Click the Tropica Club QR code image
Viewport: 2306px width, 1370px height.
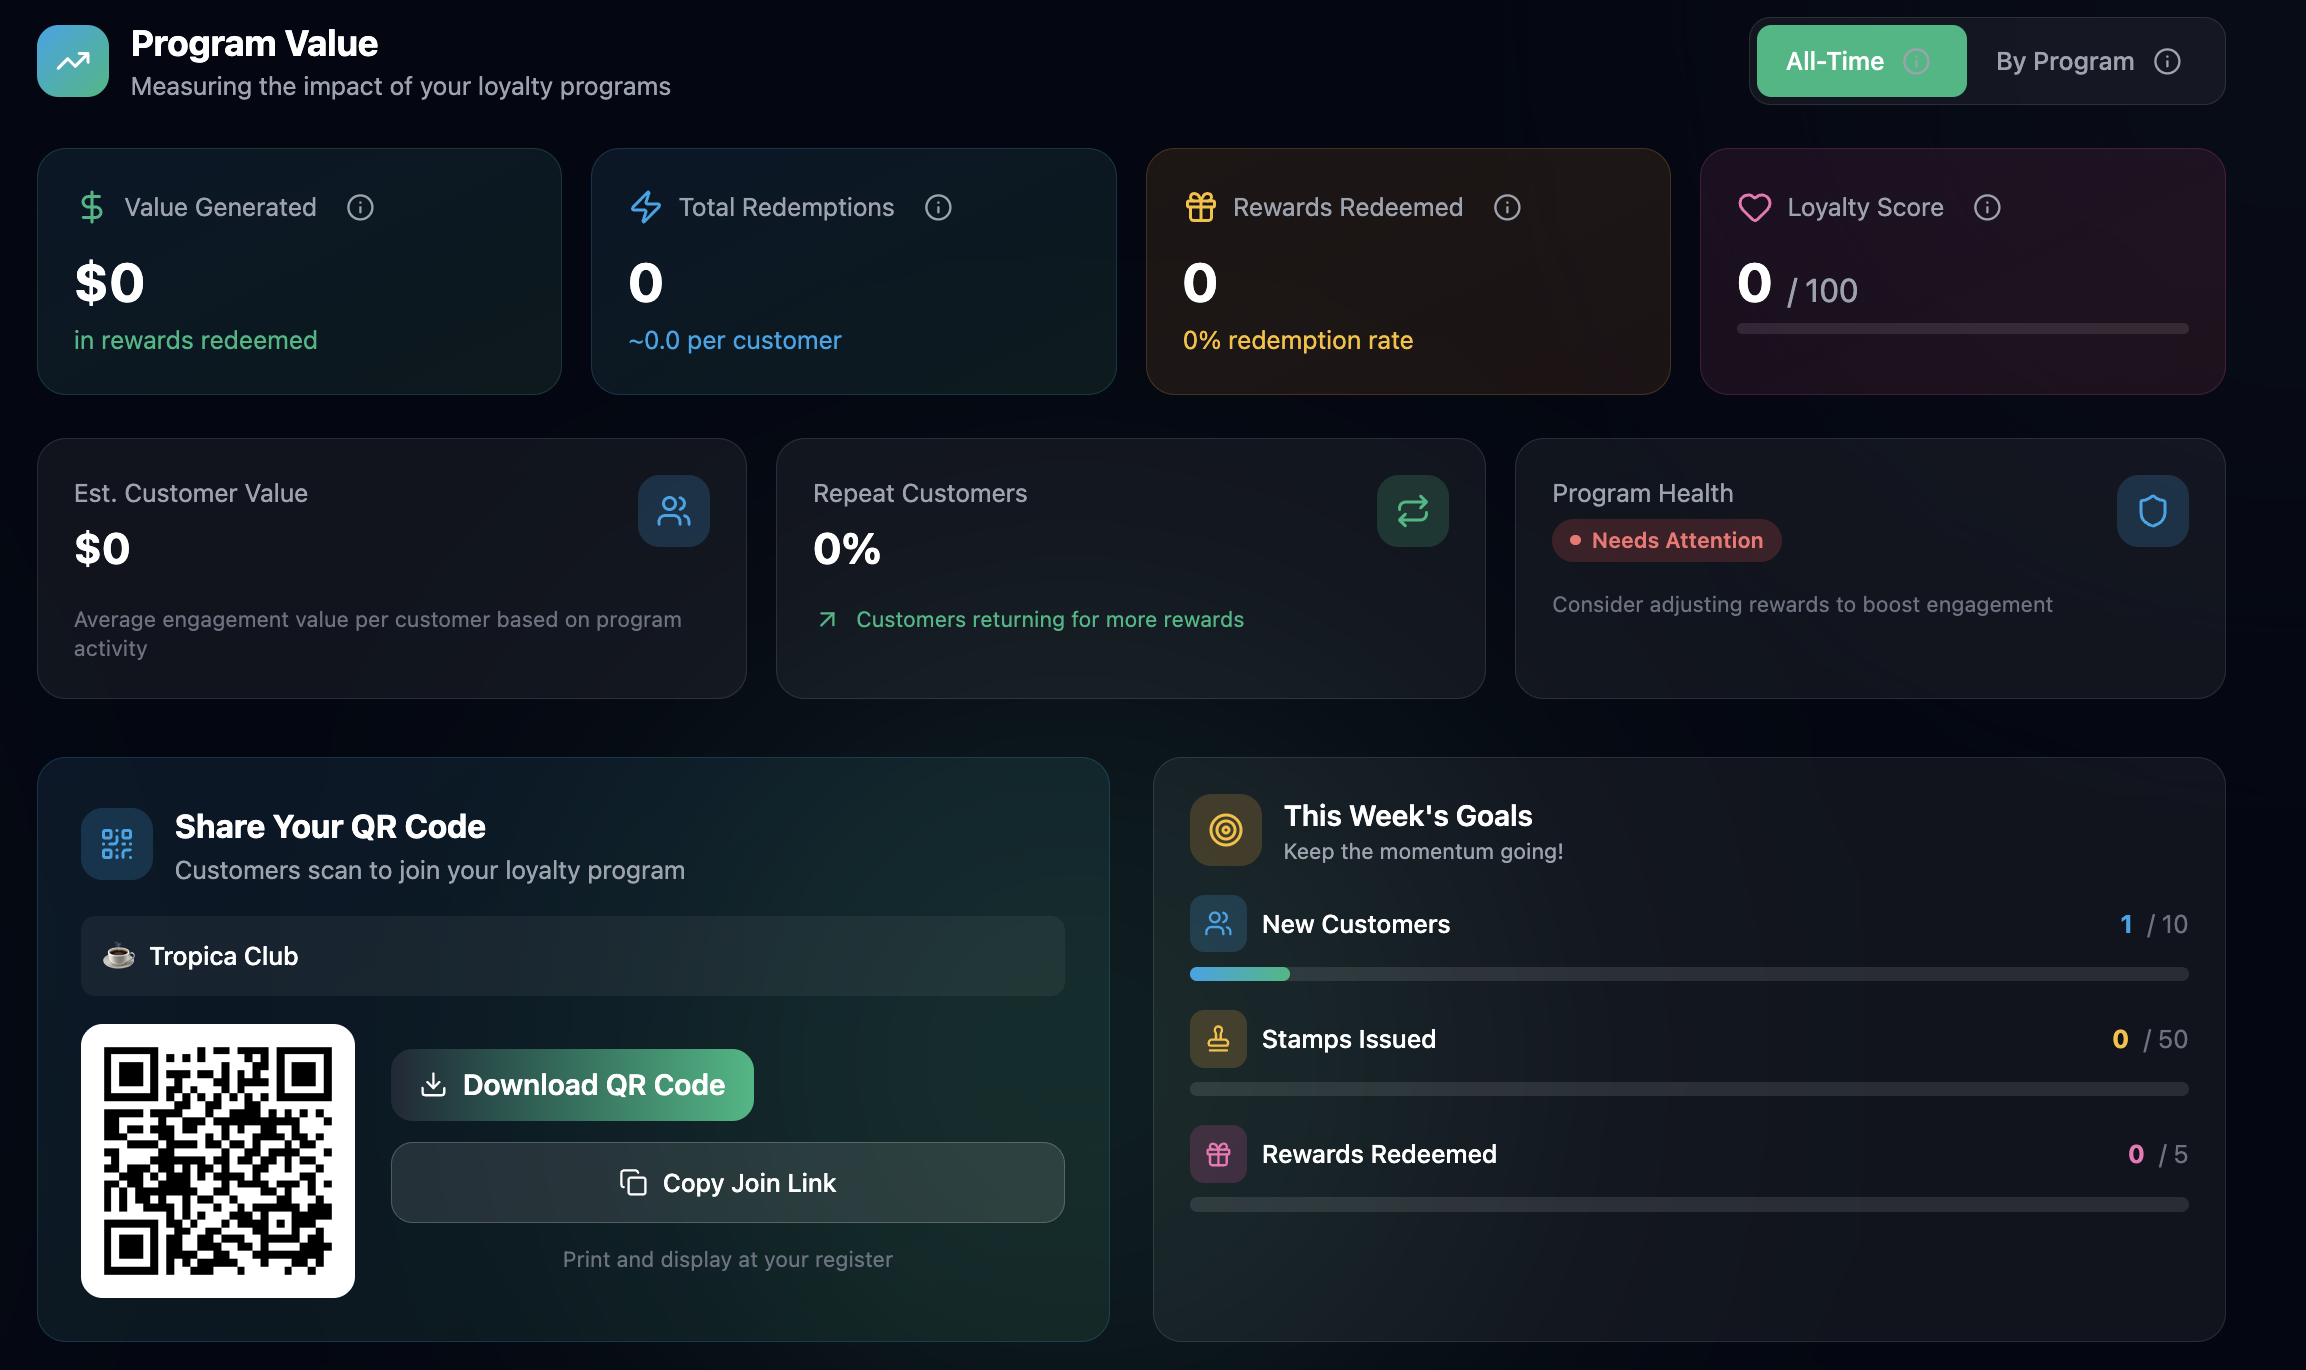pos(217,1160)
